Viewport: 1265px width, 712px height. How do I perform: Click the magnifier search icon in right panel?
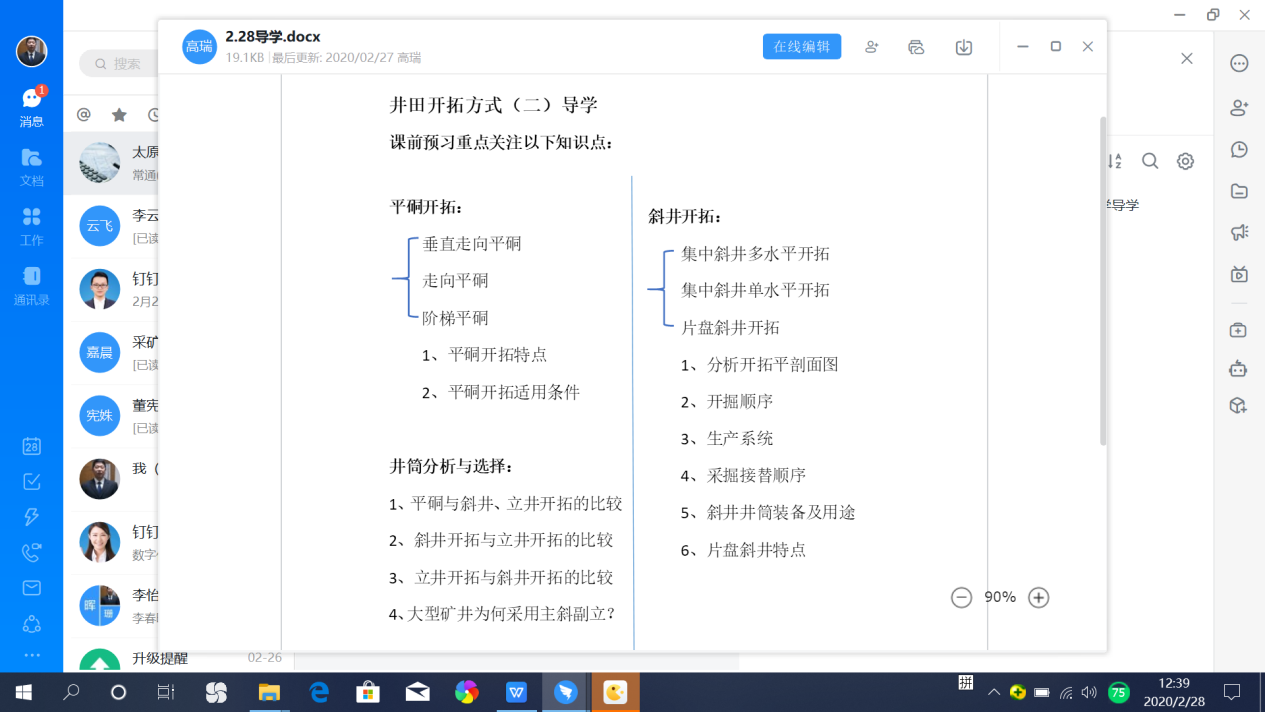[1150, 161]
